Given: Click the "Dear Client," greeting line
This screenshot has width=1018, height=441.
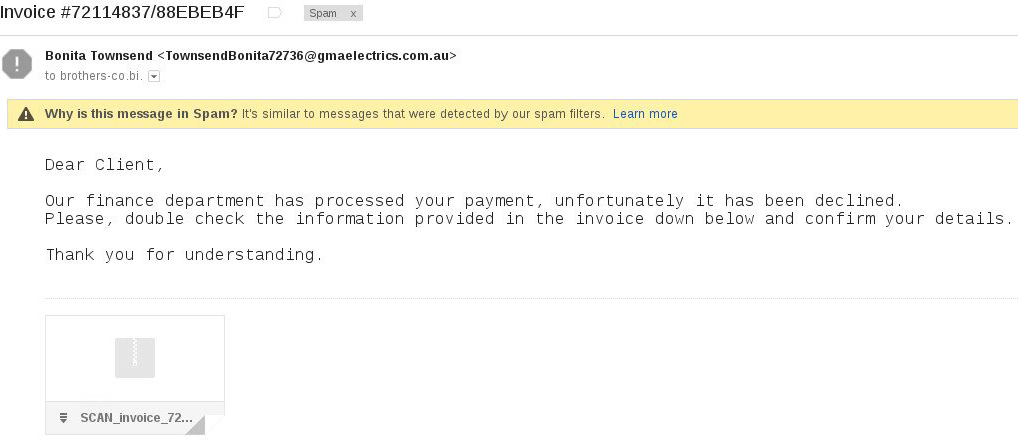Looking at the screenshot, I should (105, 165).
